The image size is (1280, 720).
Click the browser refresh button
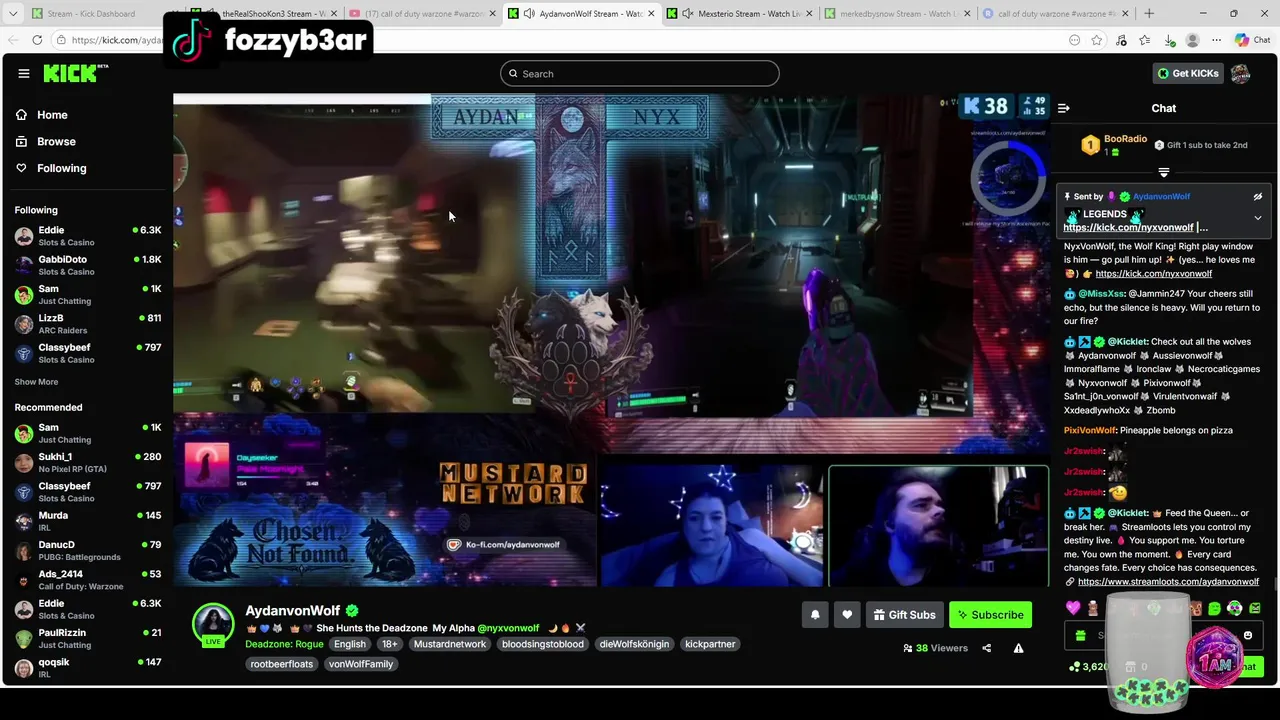coord(37,40)
